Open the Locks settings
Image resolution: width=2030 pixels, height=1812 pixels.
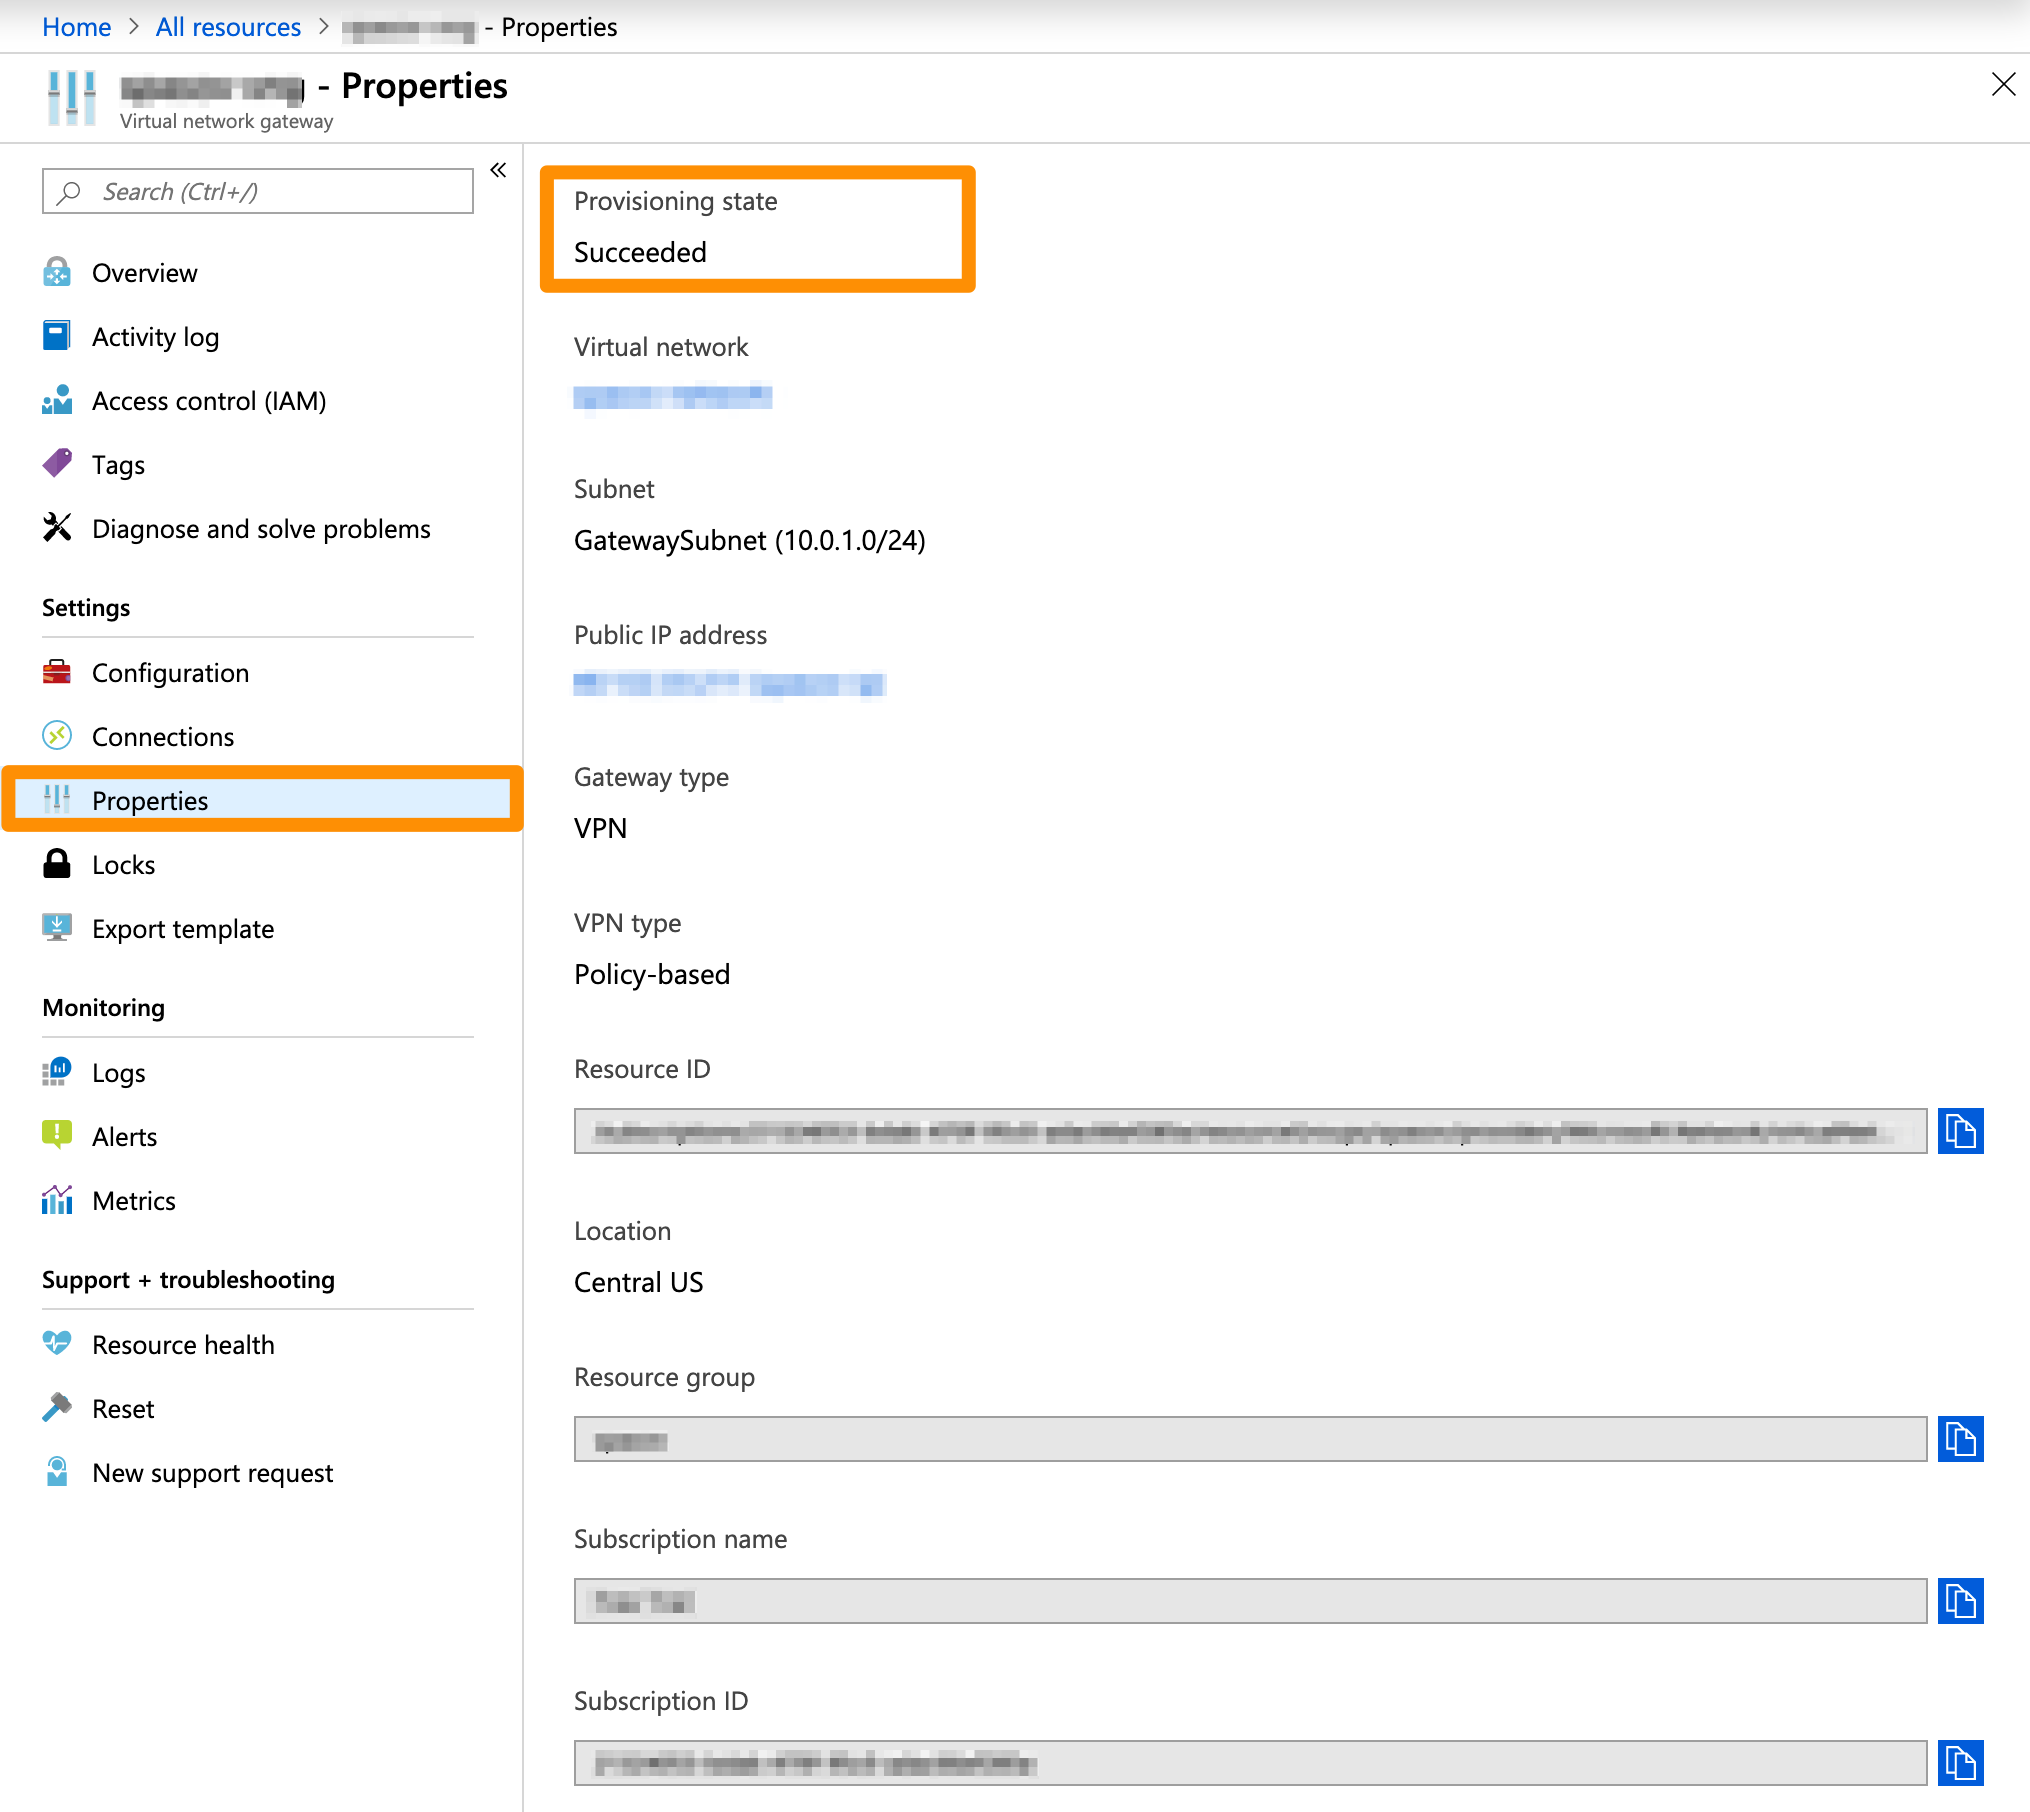pyautogui.click(x=123, y=864)
